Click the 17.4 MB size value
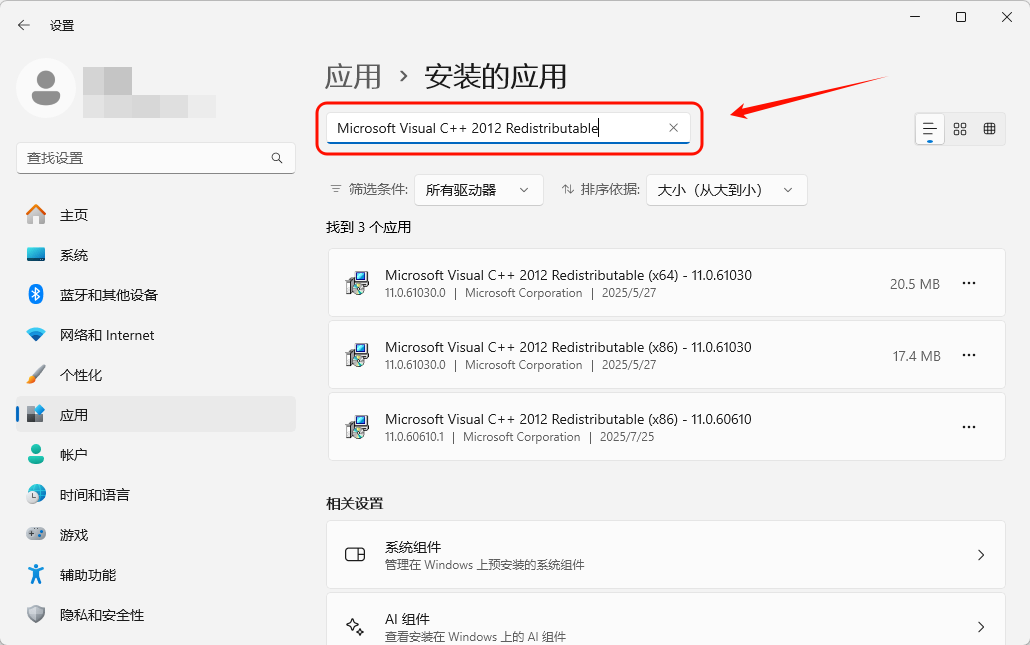Viewport: 1030px width, 645px height. pyautogui.click(x=916, y=356)
